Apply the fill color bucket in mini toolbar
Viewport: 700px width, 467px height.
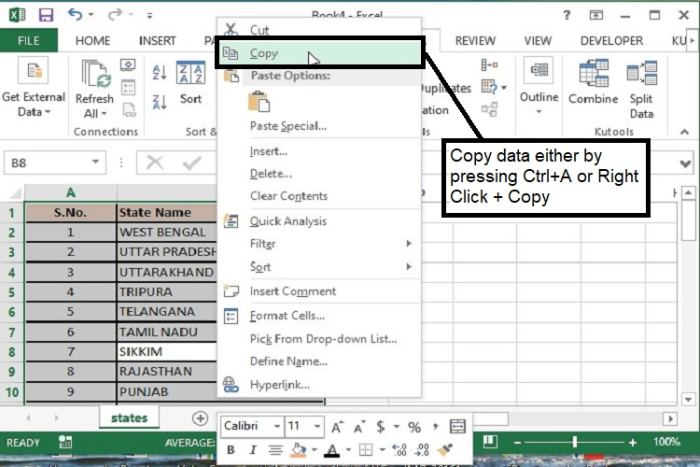click(298, 450)
